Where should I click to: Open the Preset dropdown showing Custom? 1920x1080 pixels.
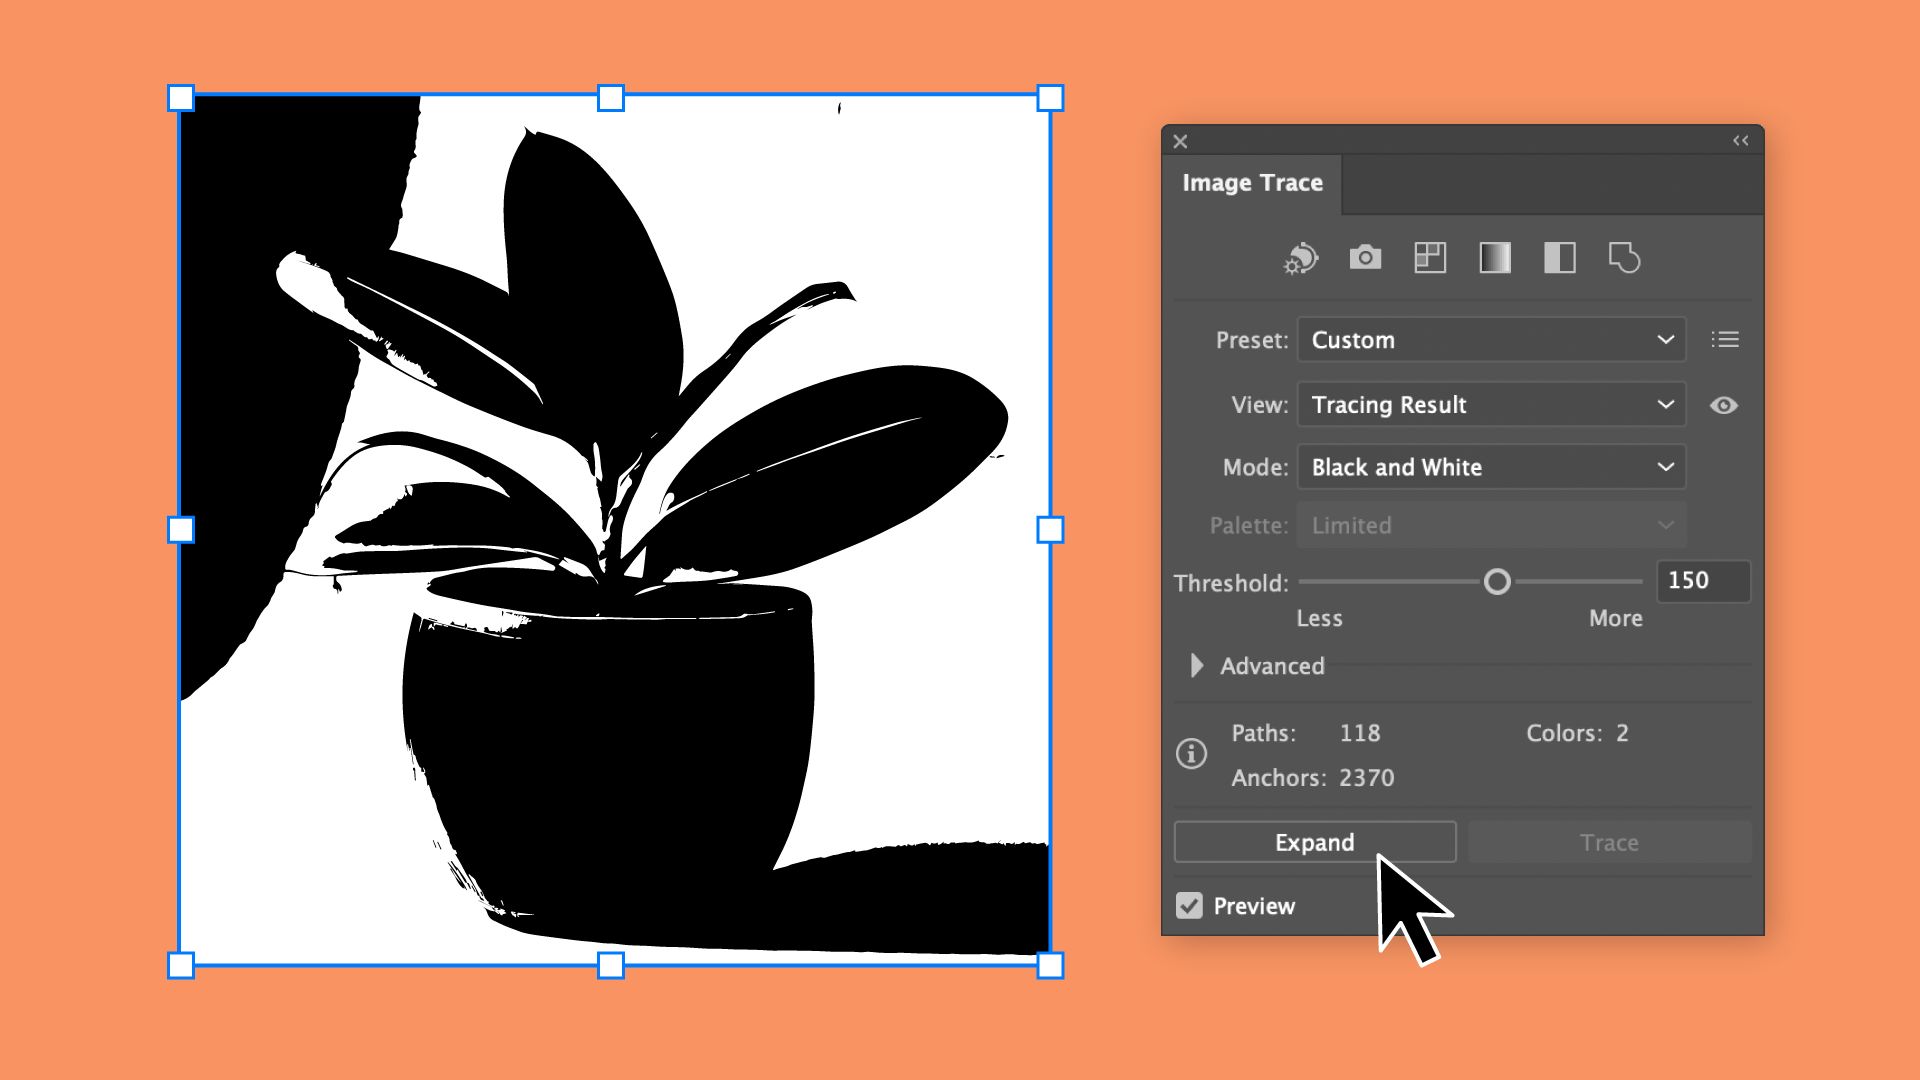click(x=1491, y=340)
